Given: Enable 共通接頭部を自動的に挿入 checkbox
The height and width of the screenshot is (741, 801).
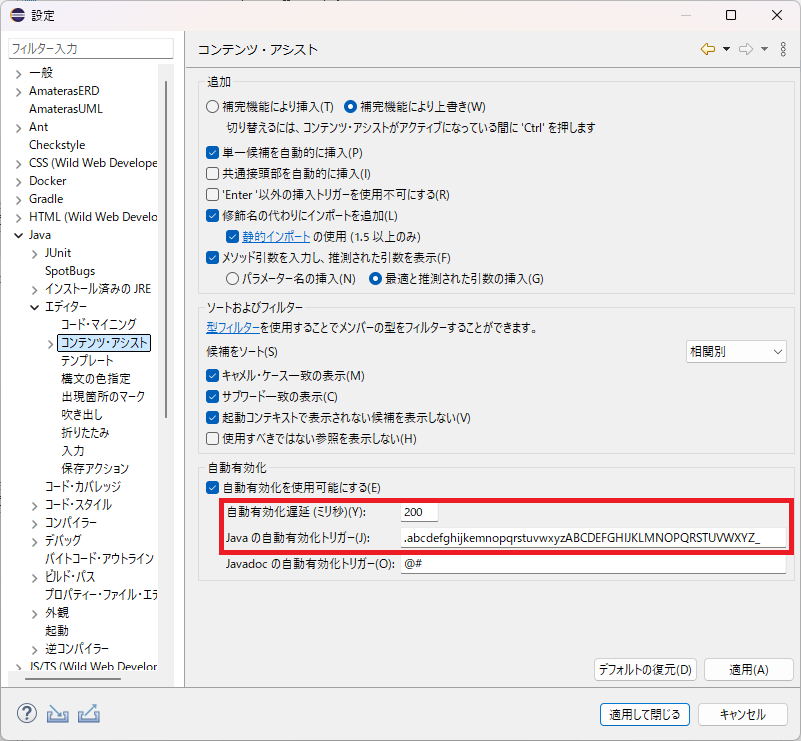Looking at the screenshot, I should 212,174.
